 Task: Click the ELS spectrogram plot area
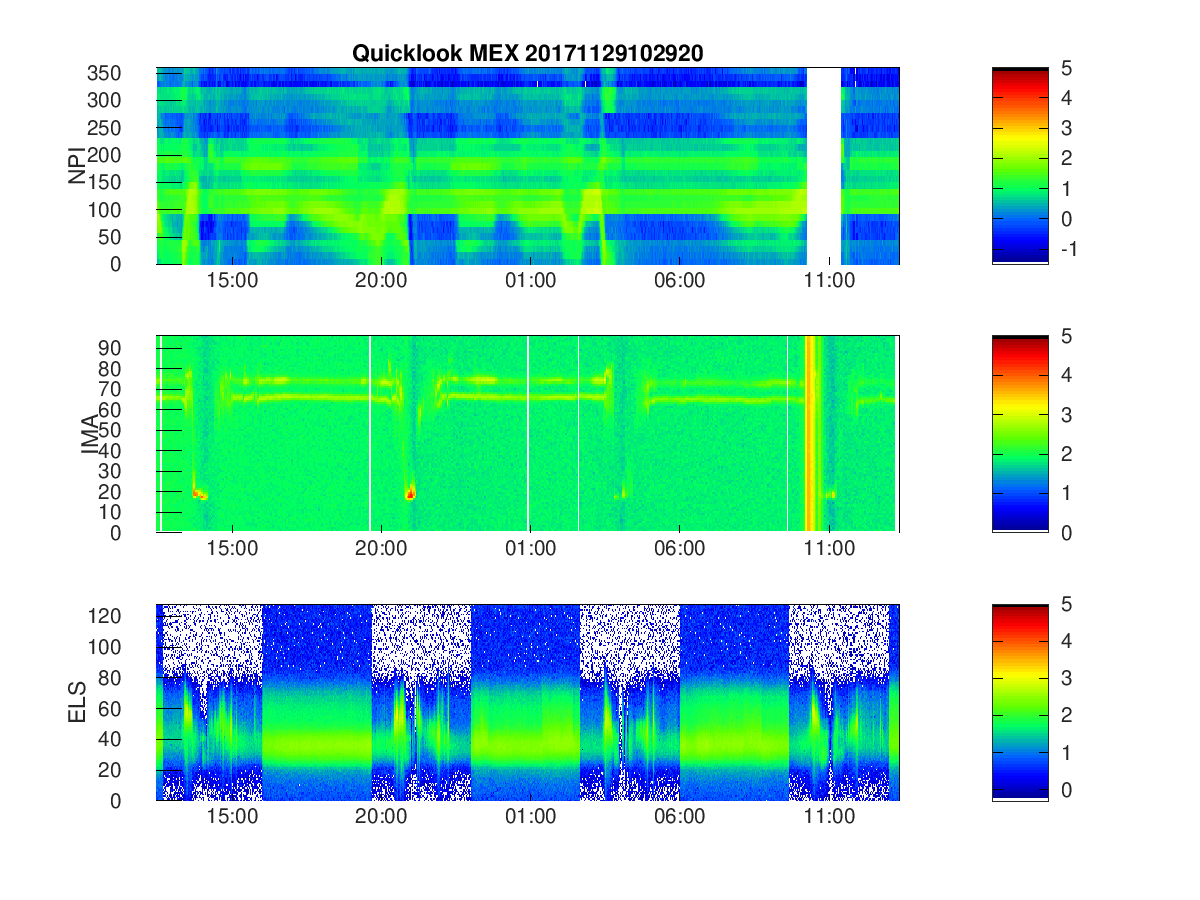pyautogui.click(x=528, y=702)
